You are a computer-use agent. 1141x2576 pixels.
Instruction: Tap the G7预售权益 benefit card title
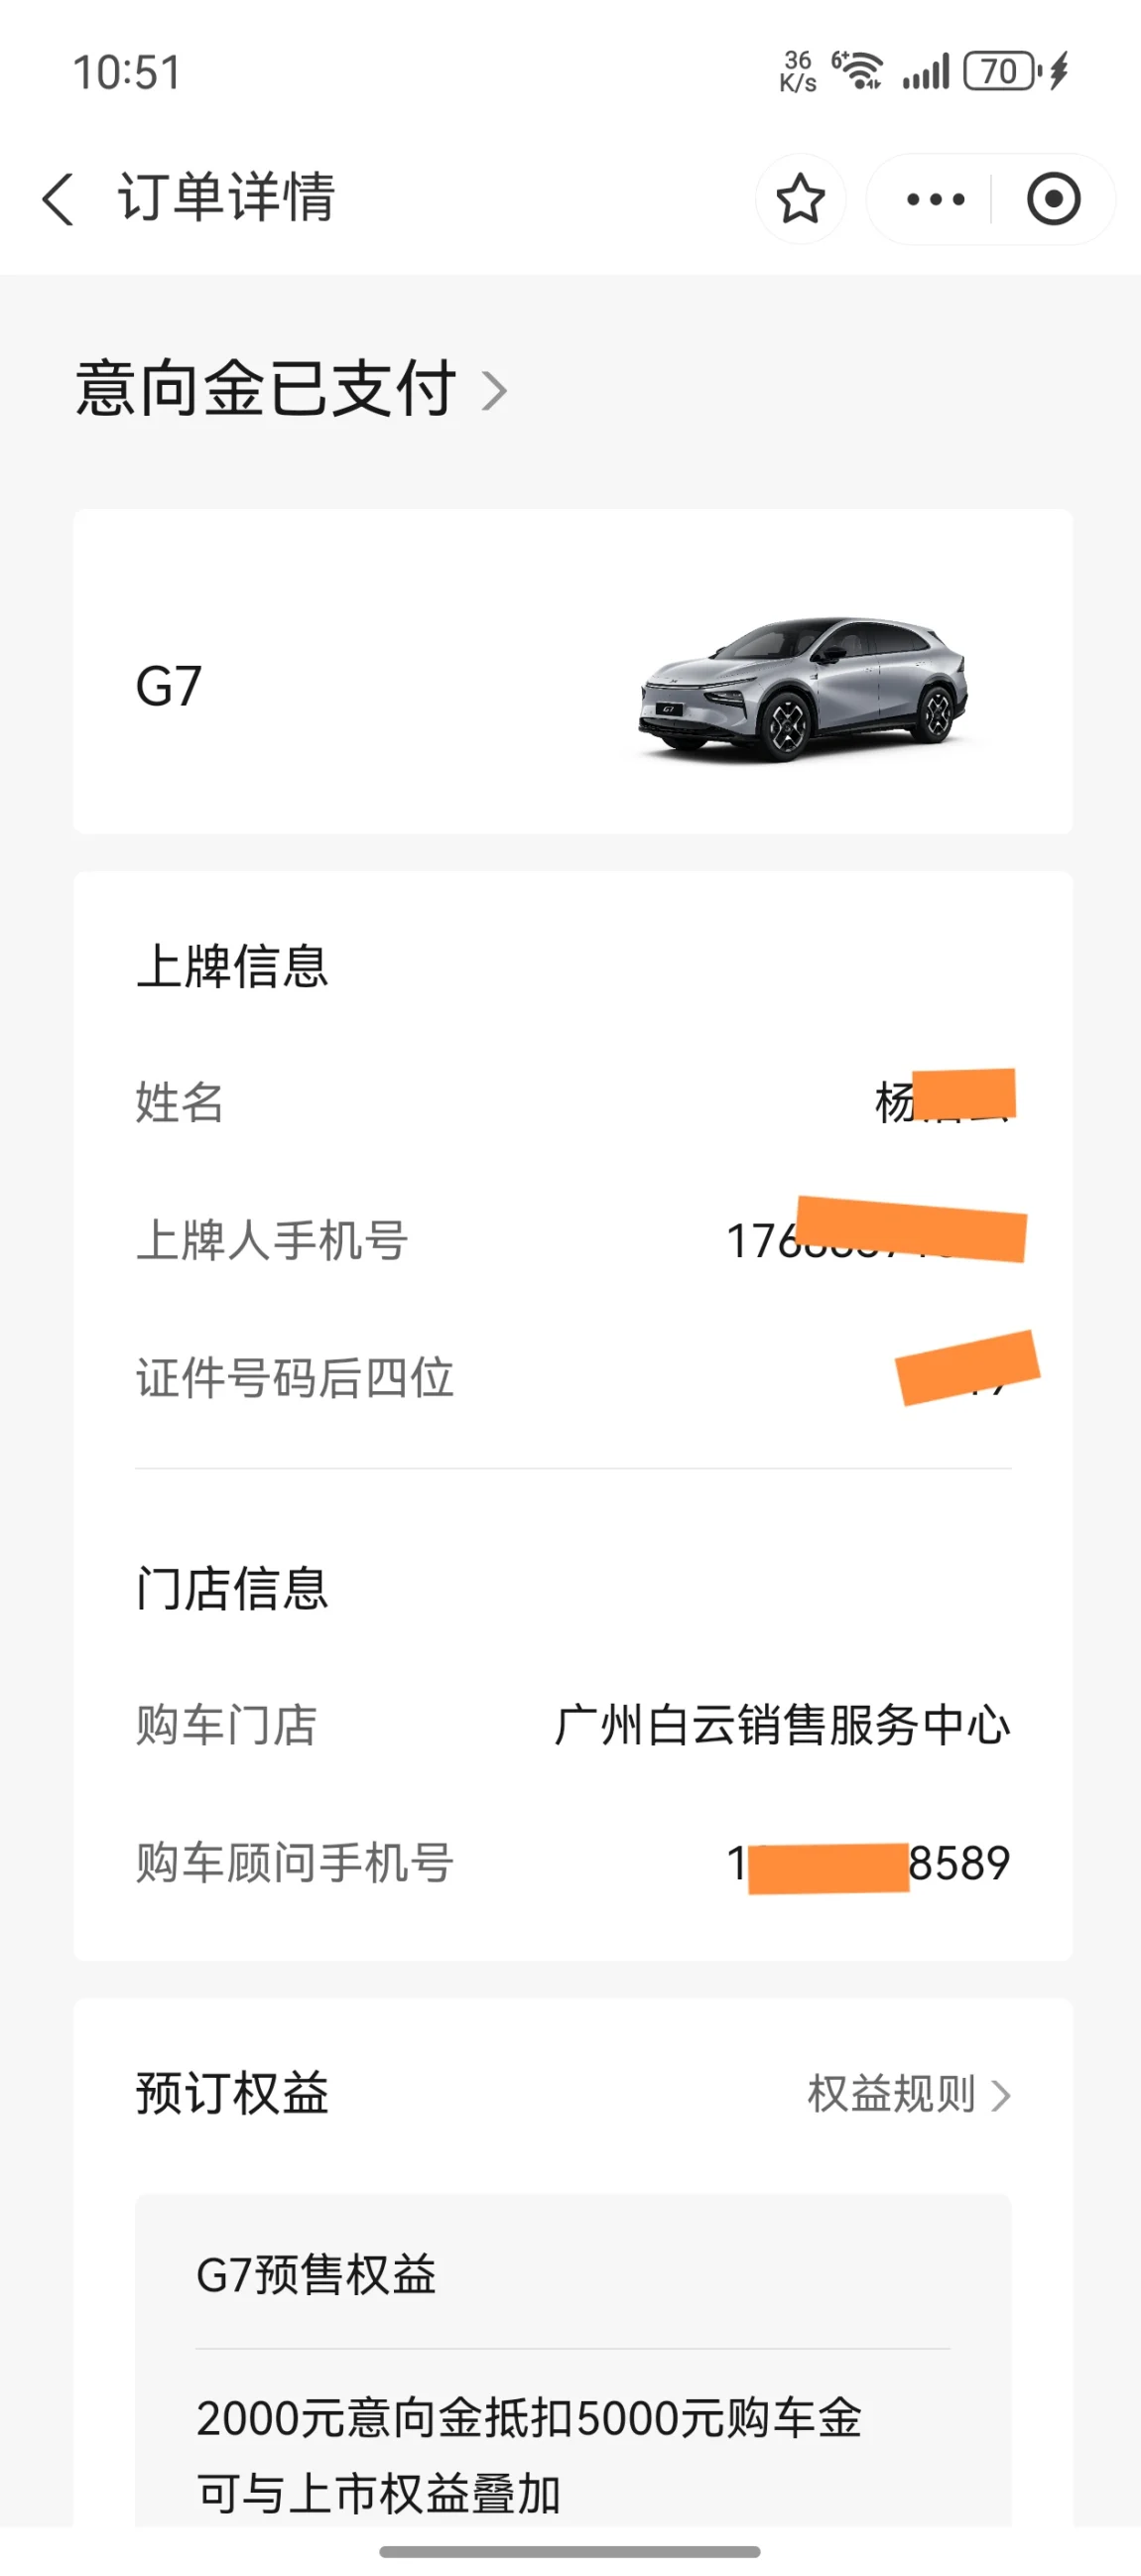tap(316, 2275)
